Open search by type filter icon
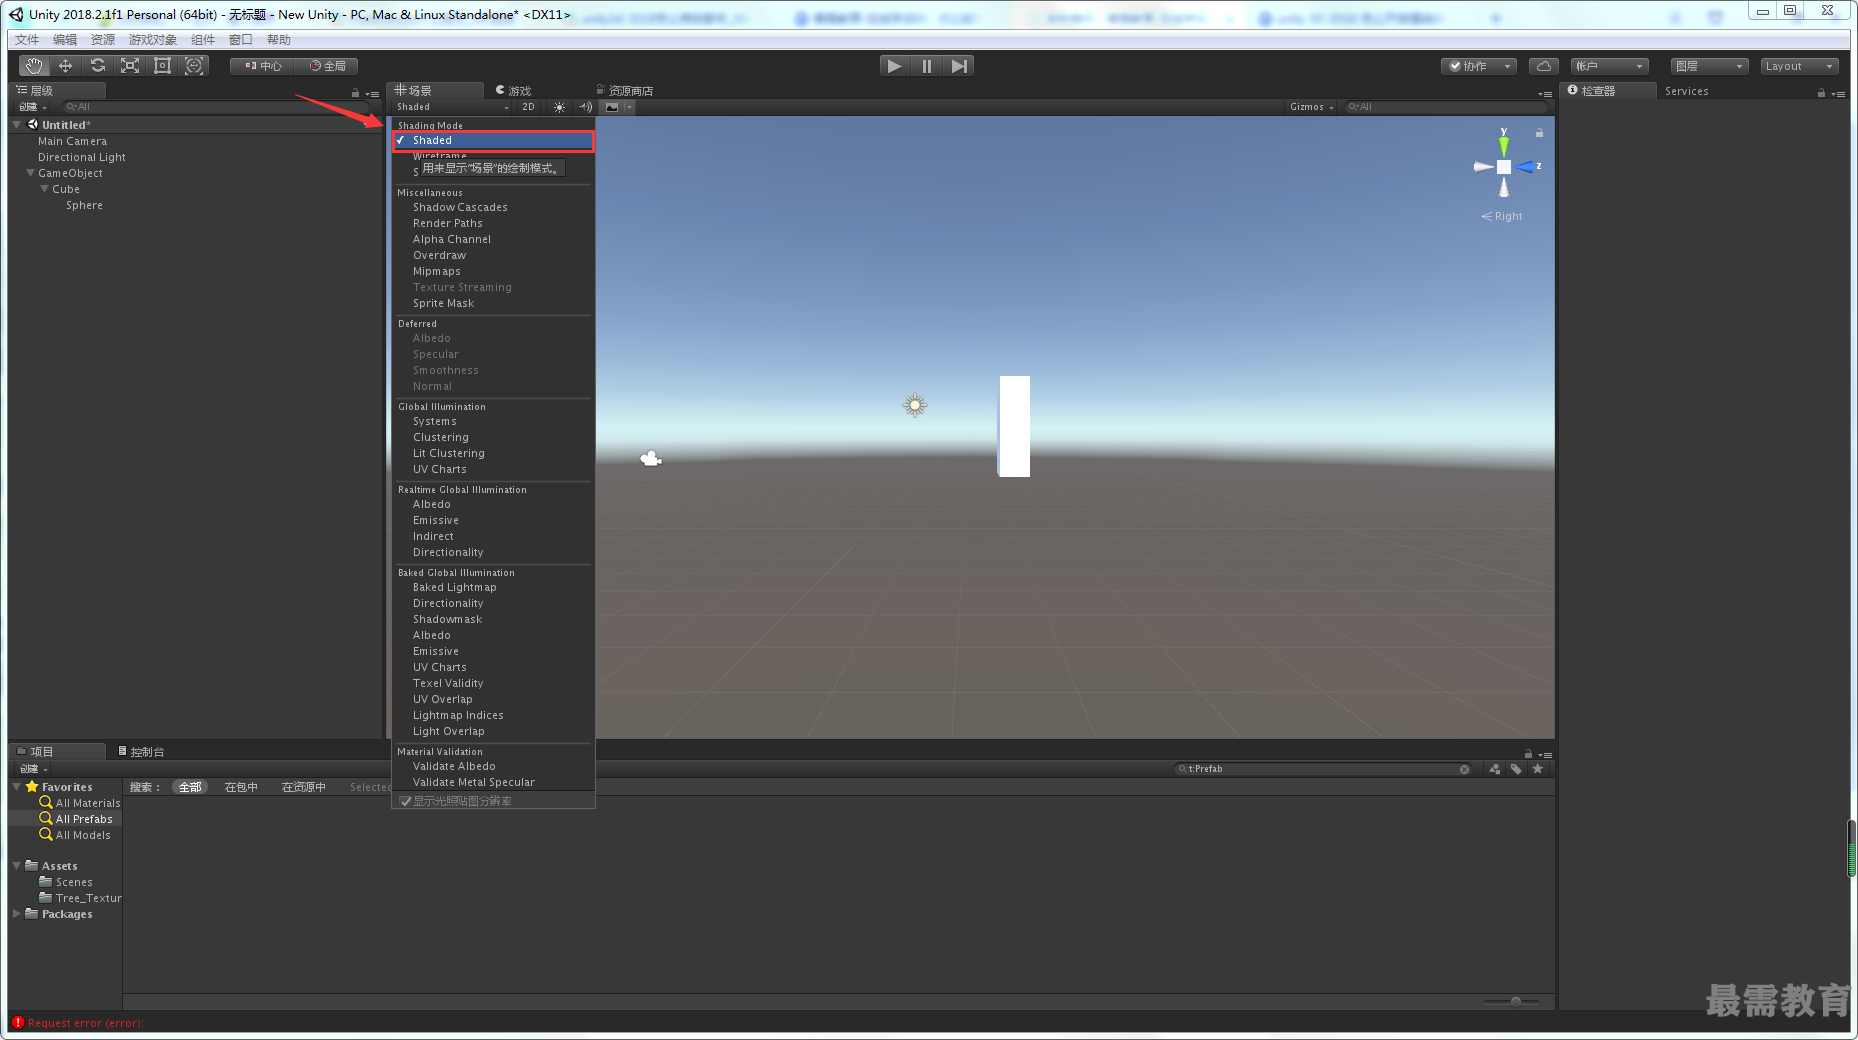Screen dimensions: 1858x1040 pos(1495,769)
